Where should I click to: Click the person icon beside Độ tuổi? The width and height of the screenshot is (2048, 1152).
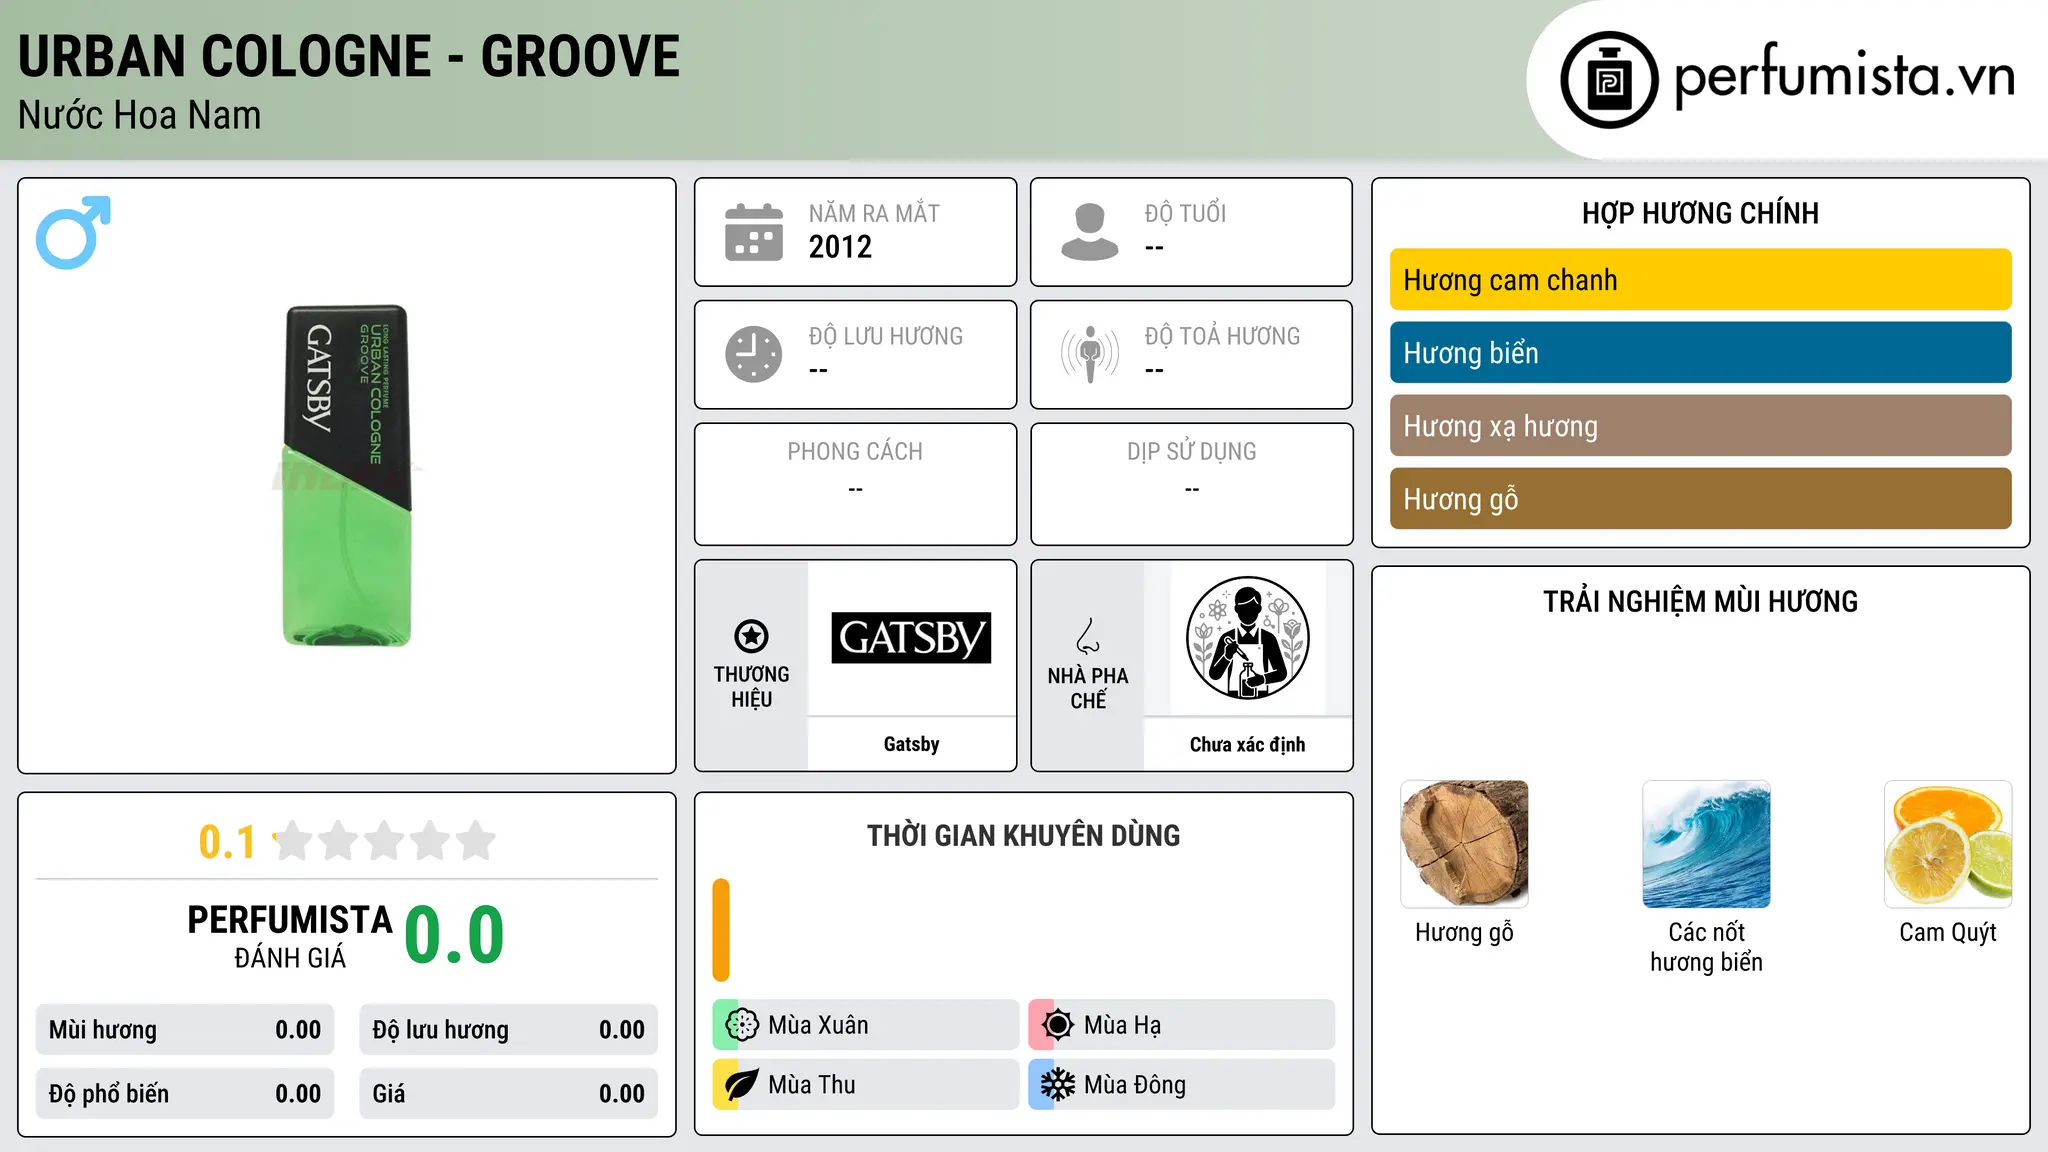(1089, 232)
